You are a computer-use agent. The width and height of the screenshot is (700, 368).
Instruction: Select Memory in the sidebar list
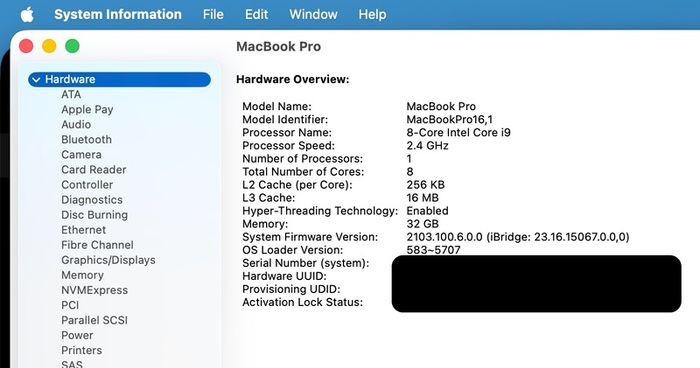[x=82, y=275]
